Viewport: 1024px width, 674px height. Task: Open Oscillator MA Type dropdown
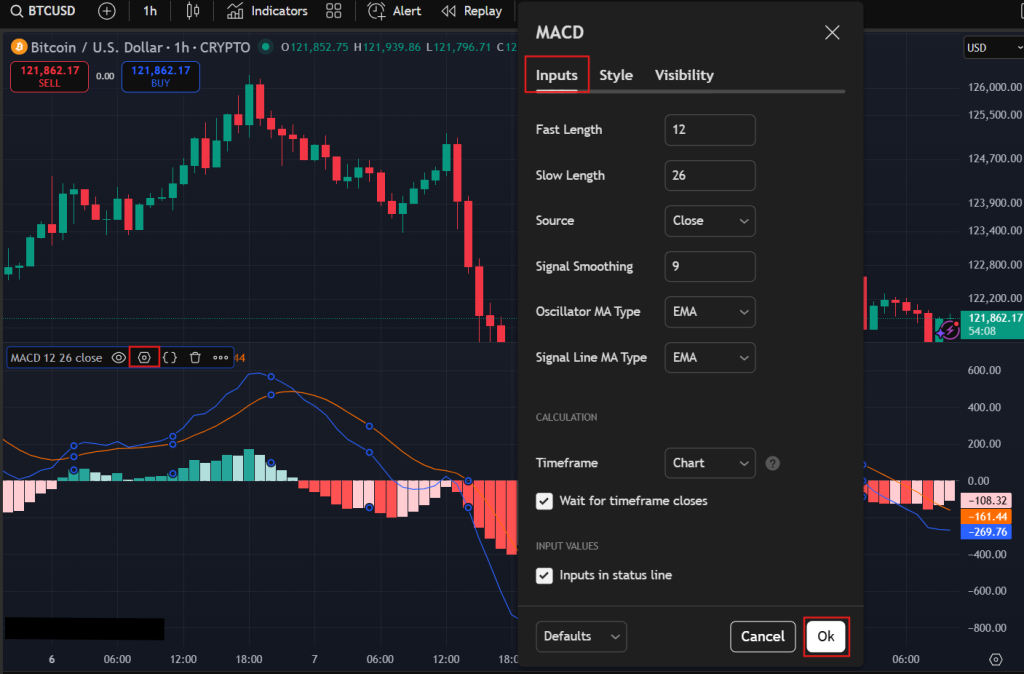pos(709,312)
